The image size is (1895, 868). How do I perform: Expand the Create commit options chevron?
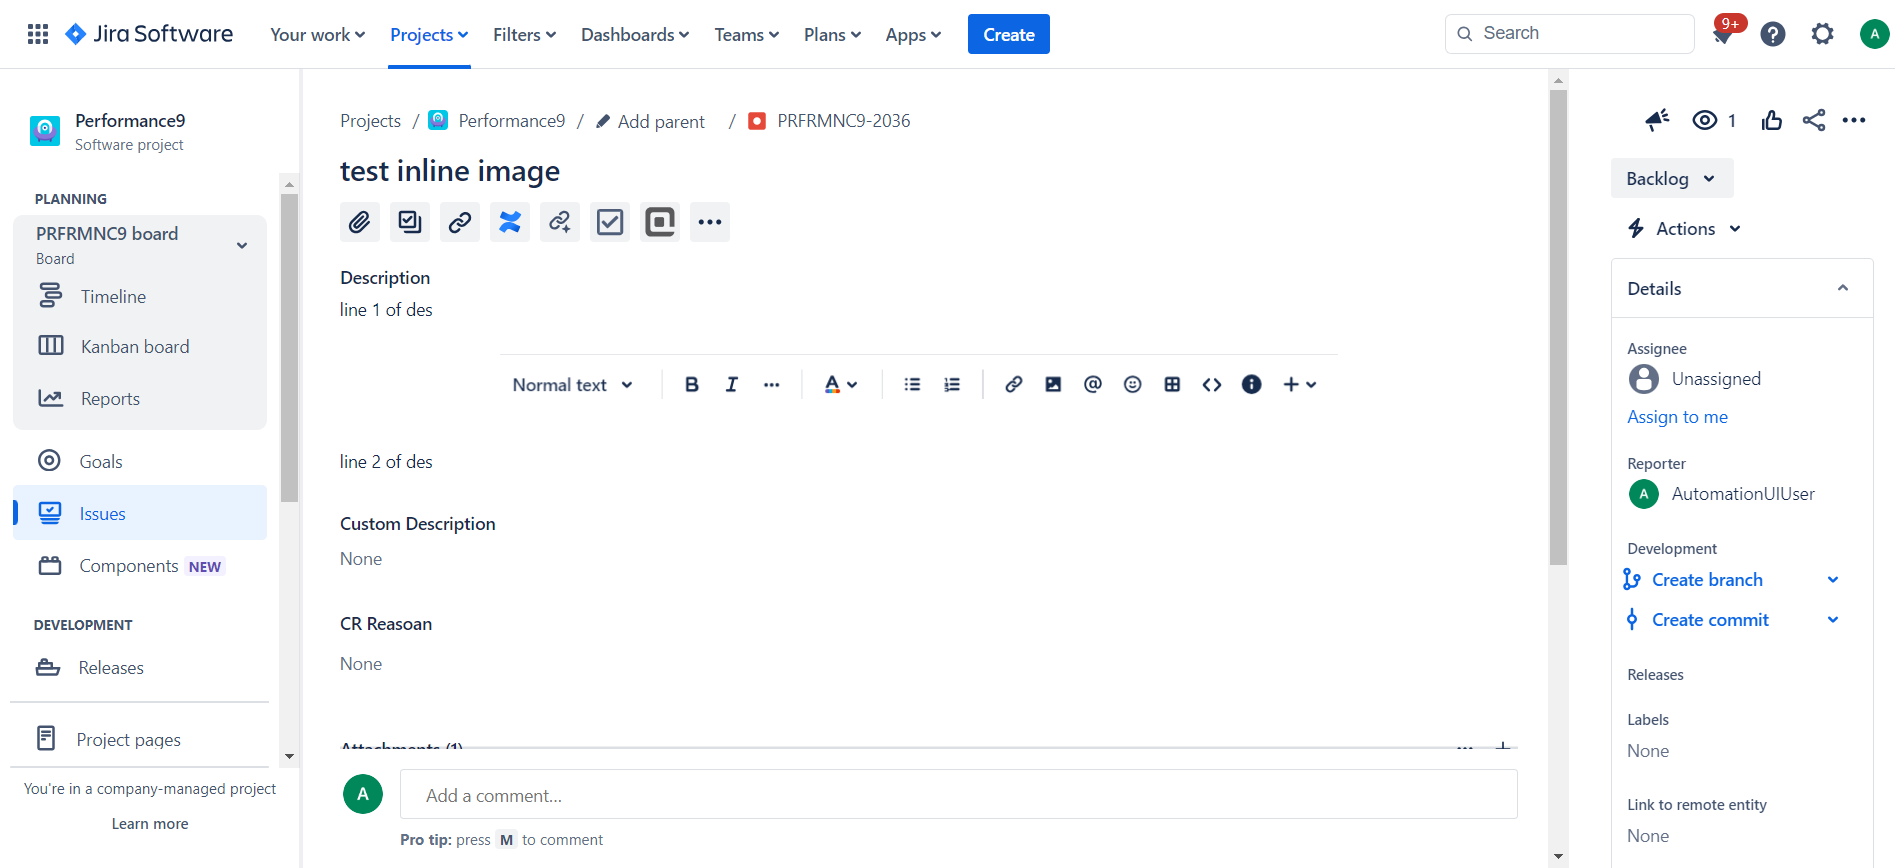click(1833, 620)
